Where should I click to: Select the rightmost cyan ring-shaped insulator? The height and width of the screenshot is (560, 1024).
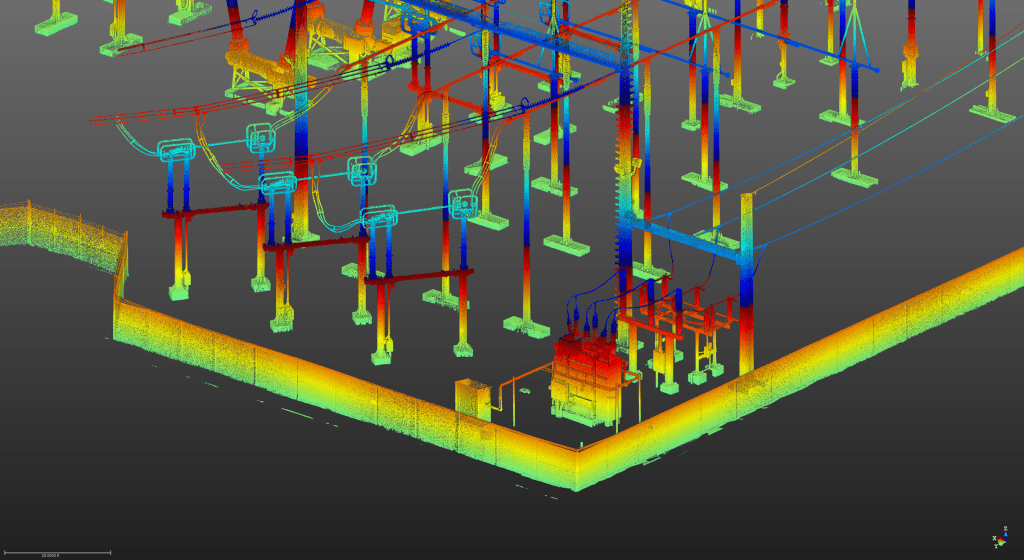point(463,204)
